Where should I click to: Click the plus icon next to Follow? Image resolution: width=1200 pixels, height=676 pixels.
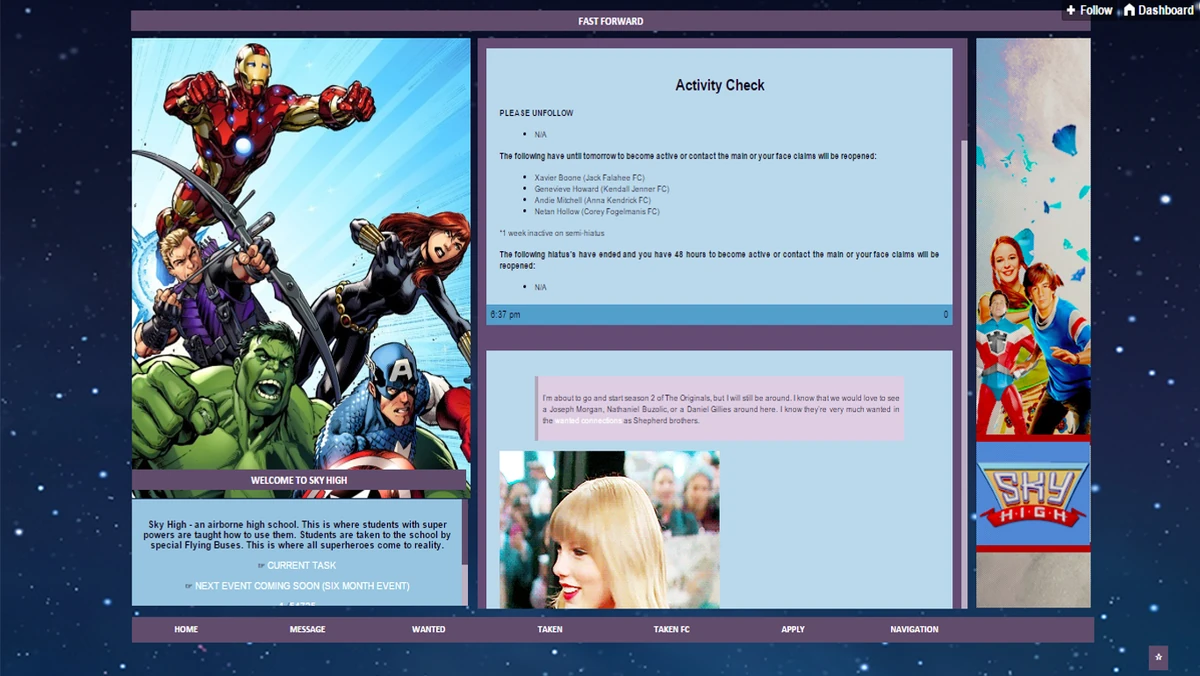tap(1072, 10)
